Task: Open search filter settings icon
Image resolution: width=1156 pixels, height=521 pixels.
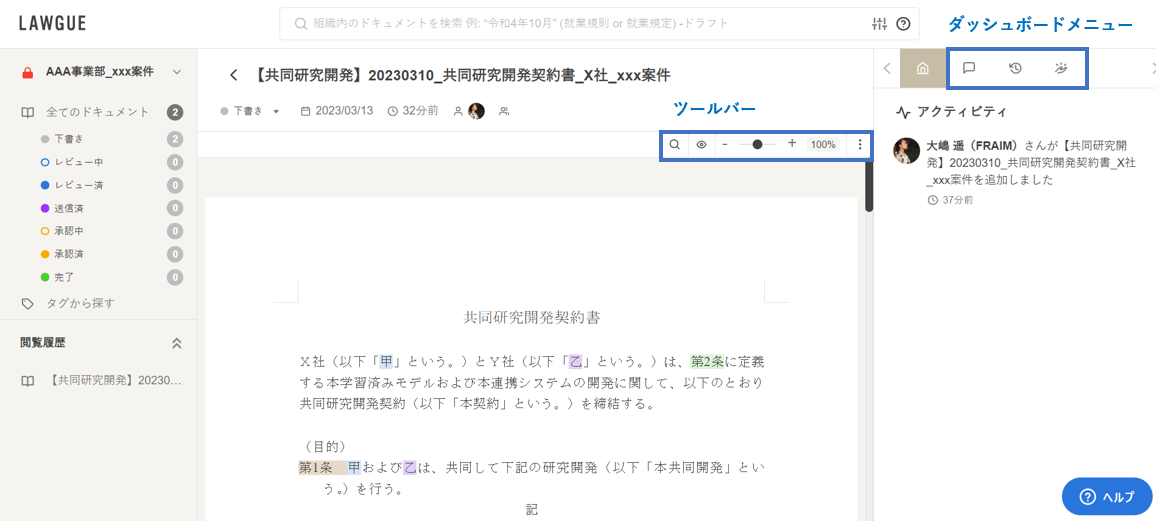Action: coord(880,24)
